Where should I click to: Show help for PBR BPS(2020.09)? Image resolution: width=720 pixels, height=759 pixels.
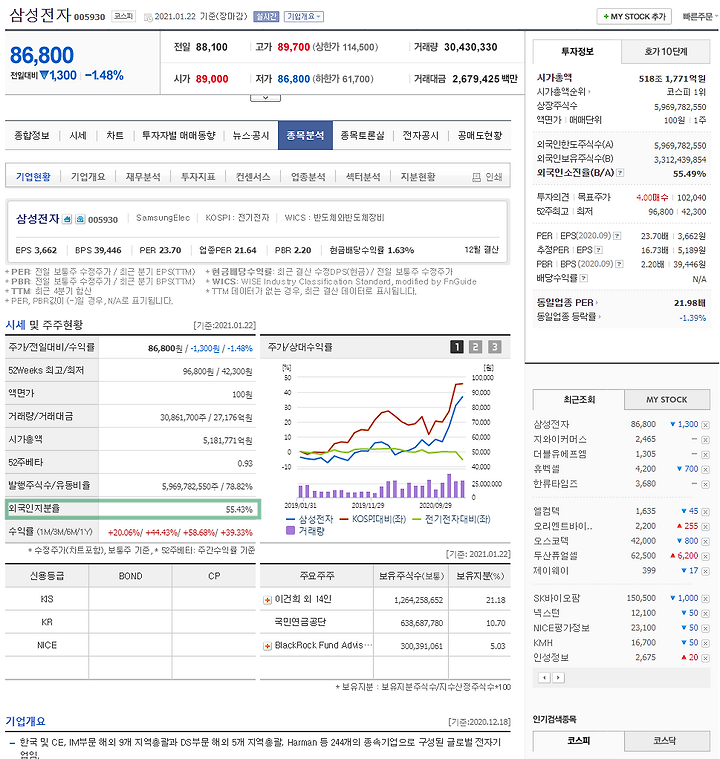619,264
